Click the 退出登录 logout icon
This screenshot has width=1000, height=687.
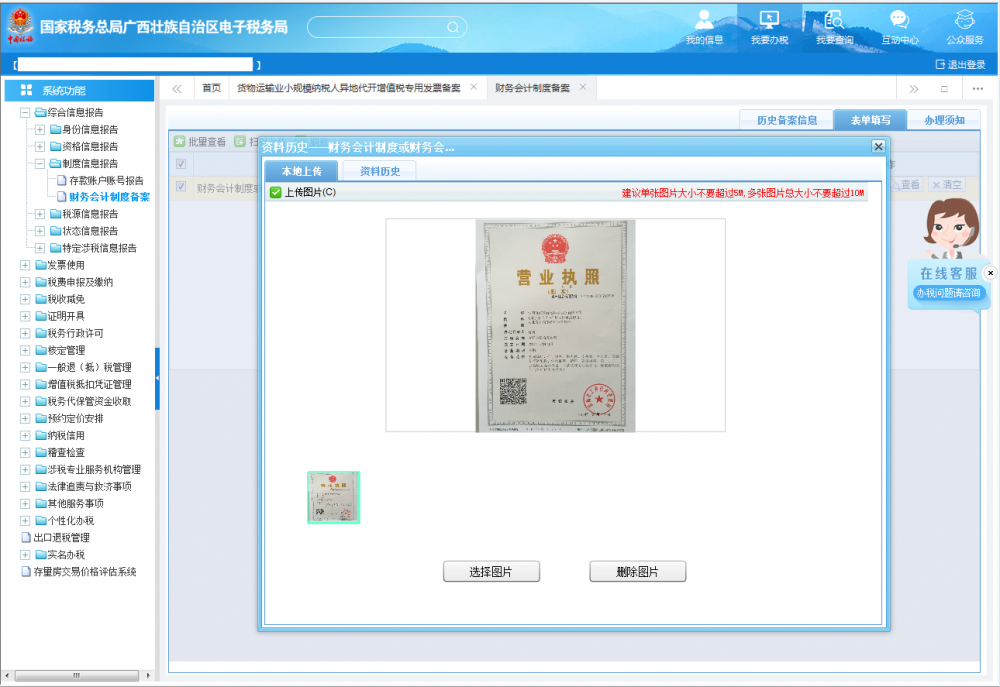940,65
